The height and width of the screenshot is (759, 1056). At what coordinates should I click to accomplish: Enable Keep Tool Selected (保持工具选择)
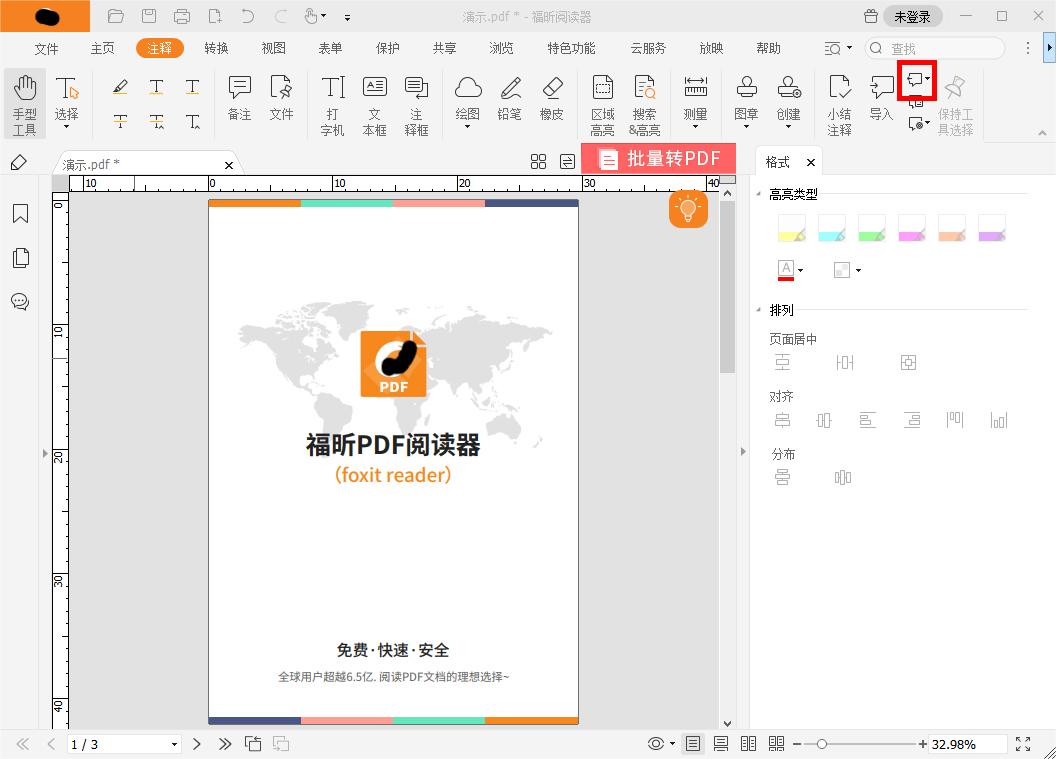point(956,103)
